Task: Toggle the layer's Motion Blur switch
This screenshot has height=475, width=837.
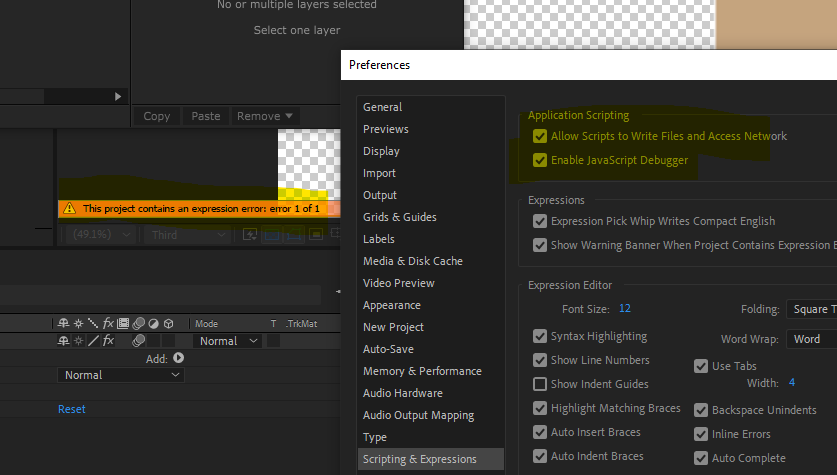Action: click(x=138, y=341)
